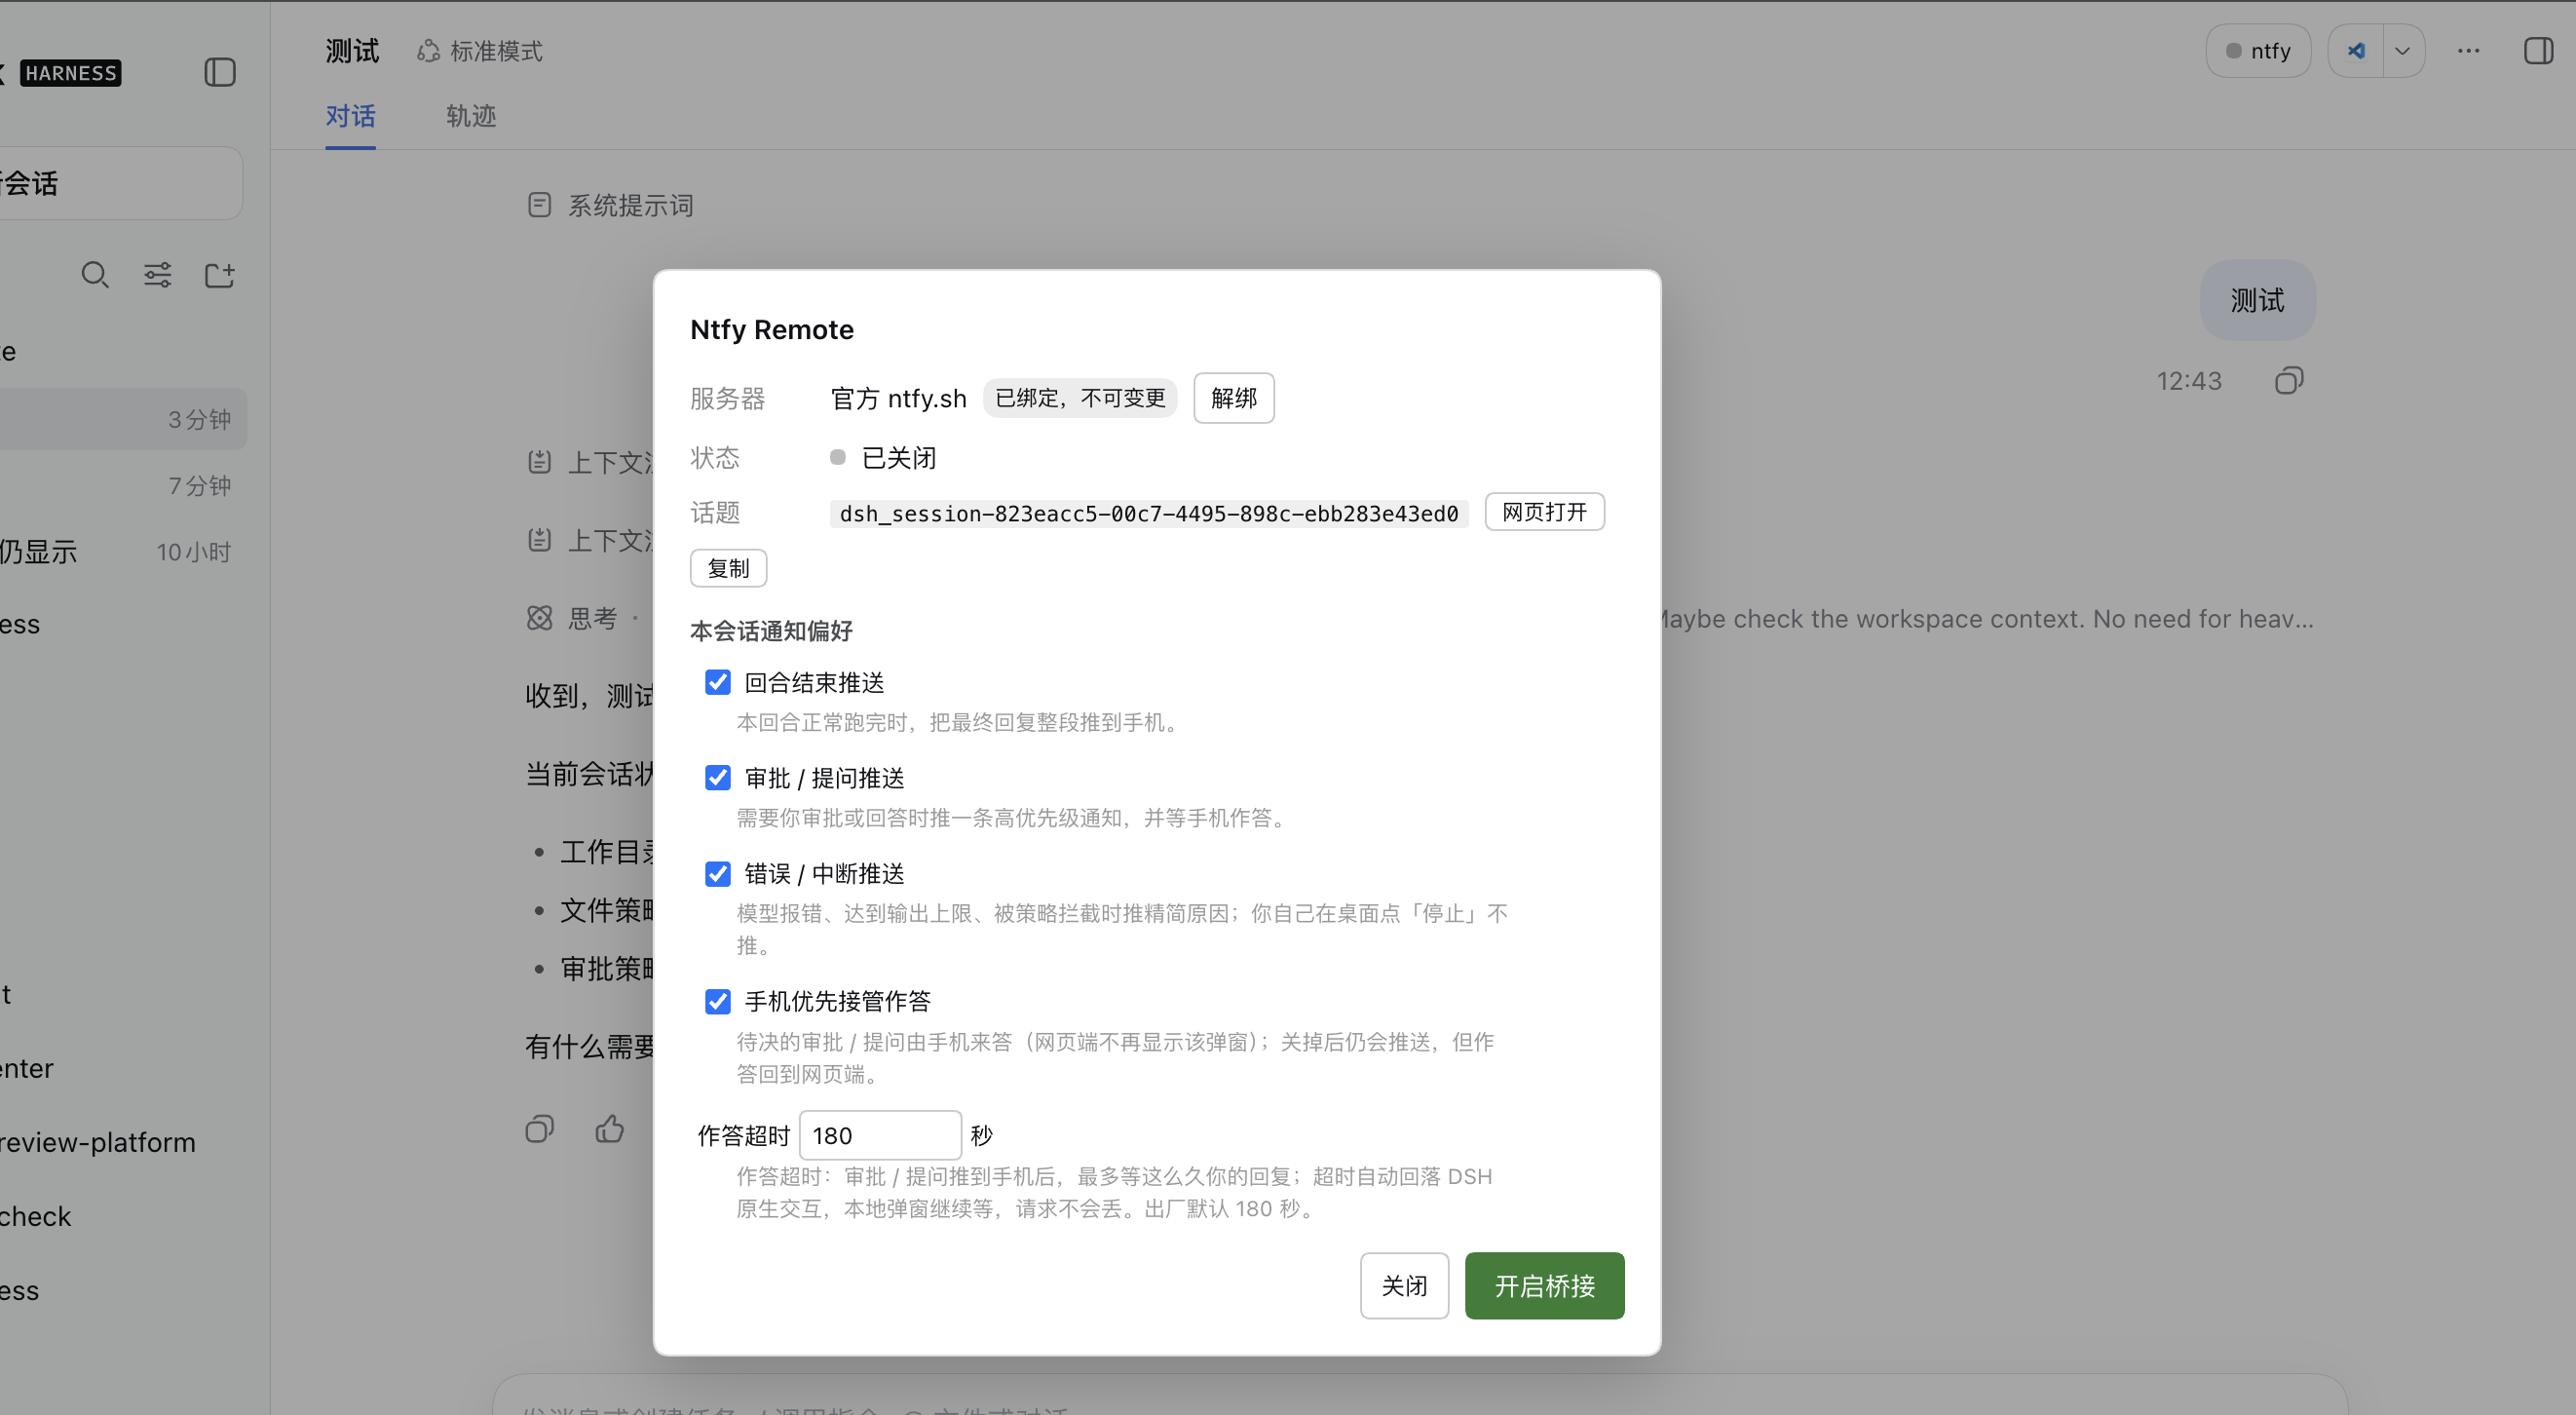The width and height of the screenshot is (2576, 1415).
Task: Create new session folder-plus icon
Action: point(219,275)
